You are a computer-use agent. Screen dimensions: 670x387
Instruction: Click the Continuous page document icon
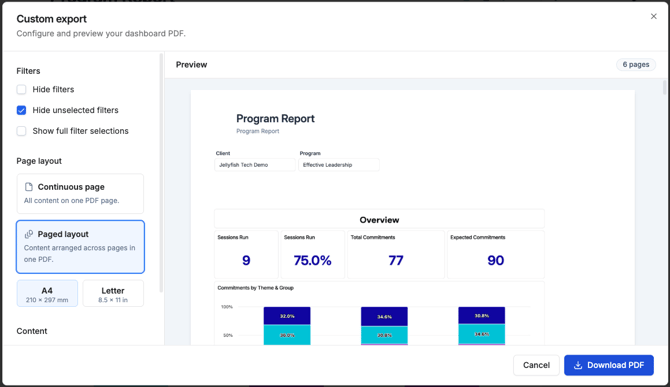click(x=29, y=187)
